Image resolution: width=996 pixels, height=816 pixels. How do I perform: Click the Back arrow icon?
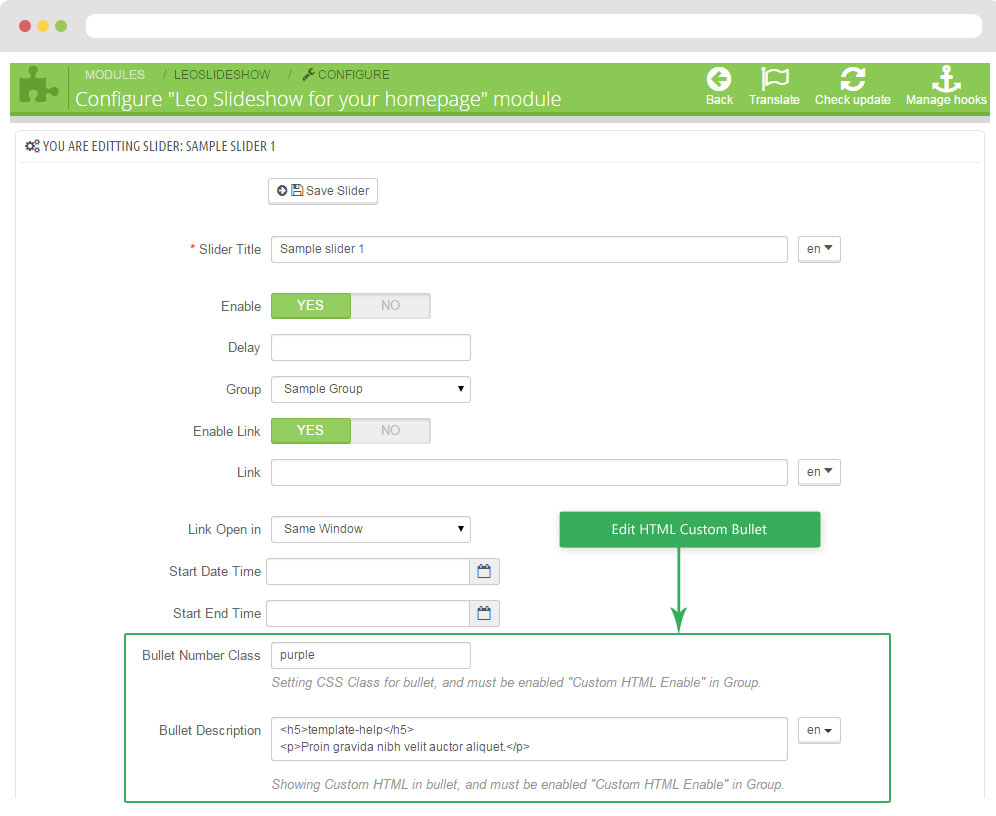point(719,79)
